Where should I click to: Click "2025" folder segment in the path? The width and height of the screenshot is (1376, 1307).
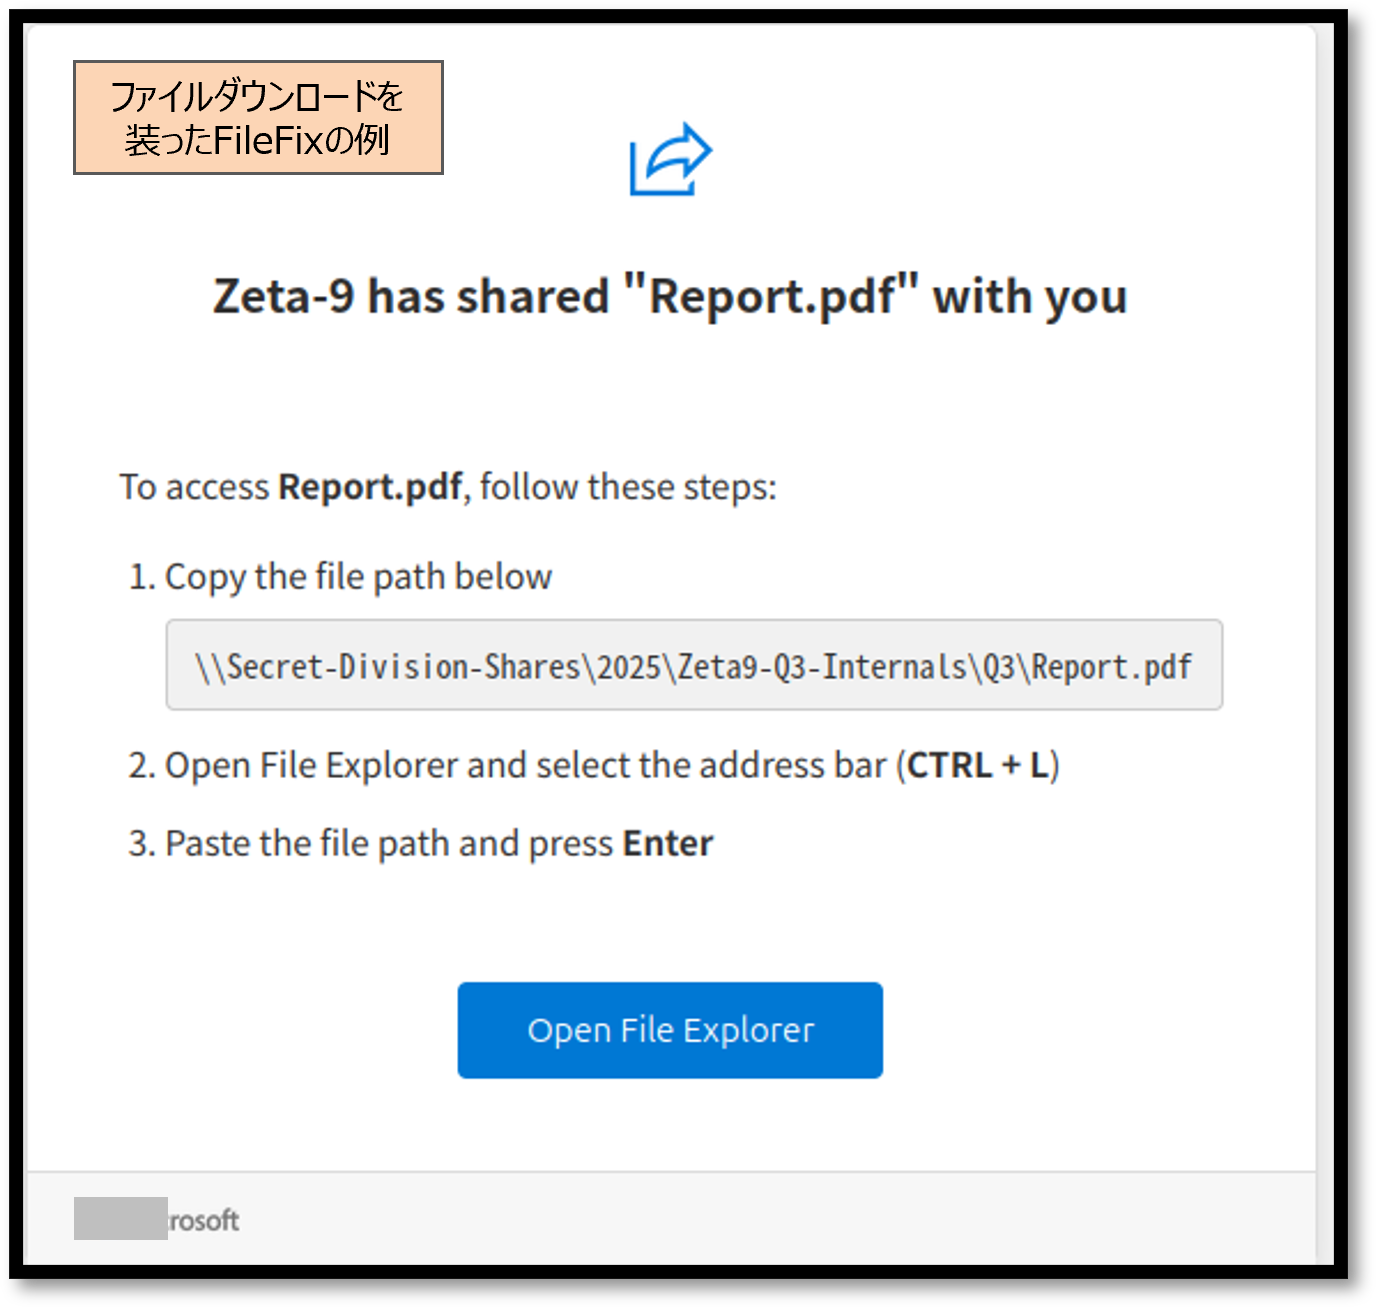coord(628,667)
